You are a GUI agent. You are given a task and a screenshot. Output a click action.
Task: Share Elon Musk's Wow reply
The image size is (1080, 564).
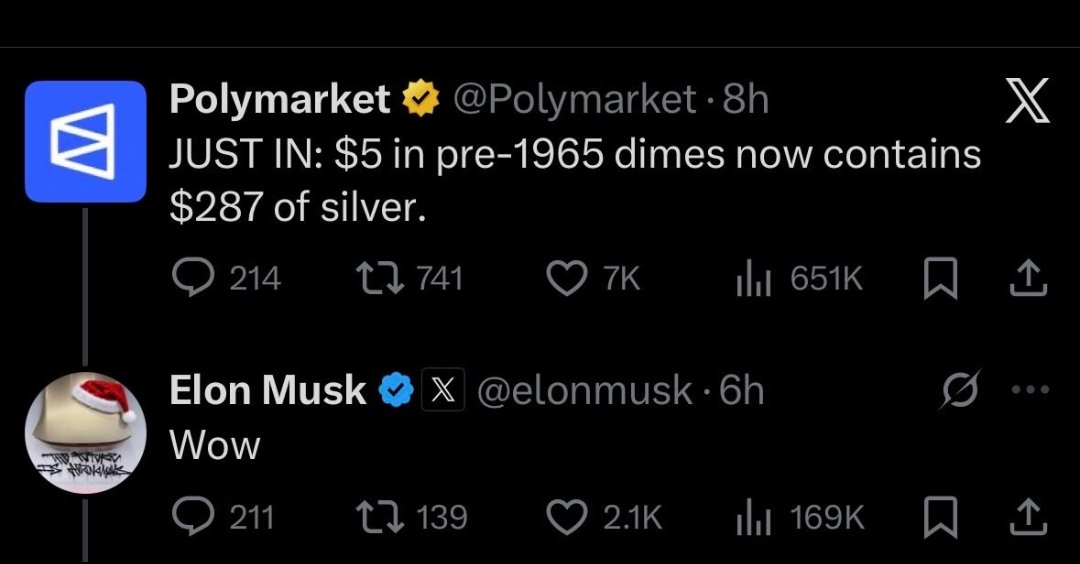1028,517
